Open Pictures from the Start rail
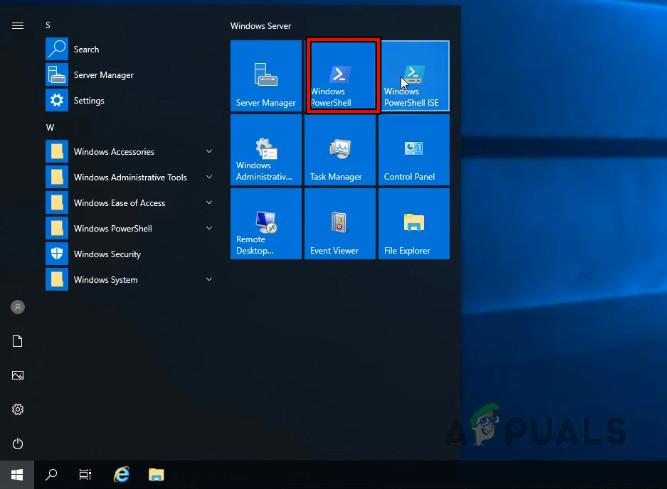This screenshot has width=667, height=489. click(17, 375)
